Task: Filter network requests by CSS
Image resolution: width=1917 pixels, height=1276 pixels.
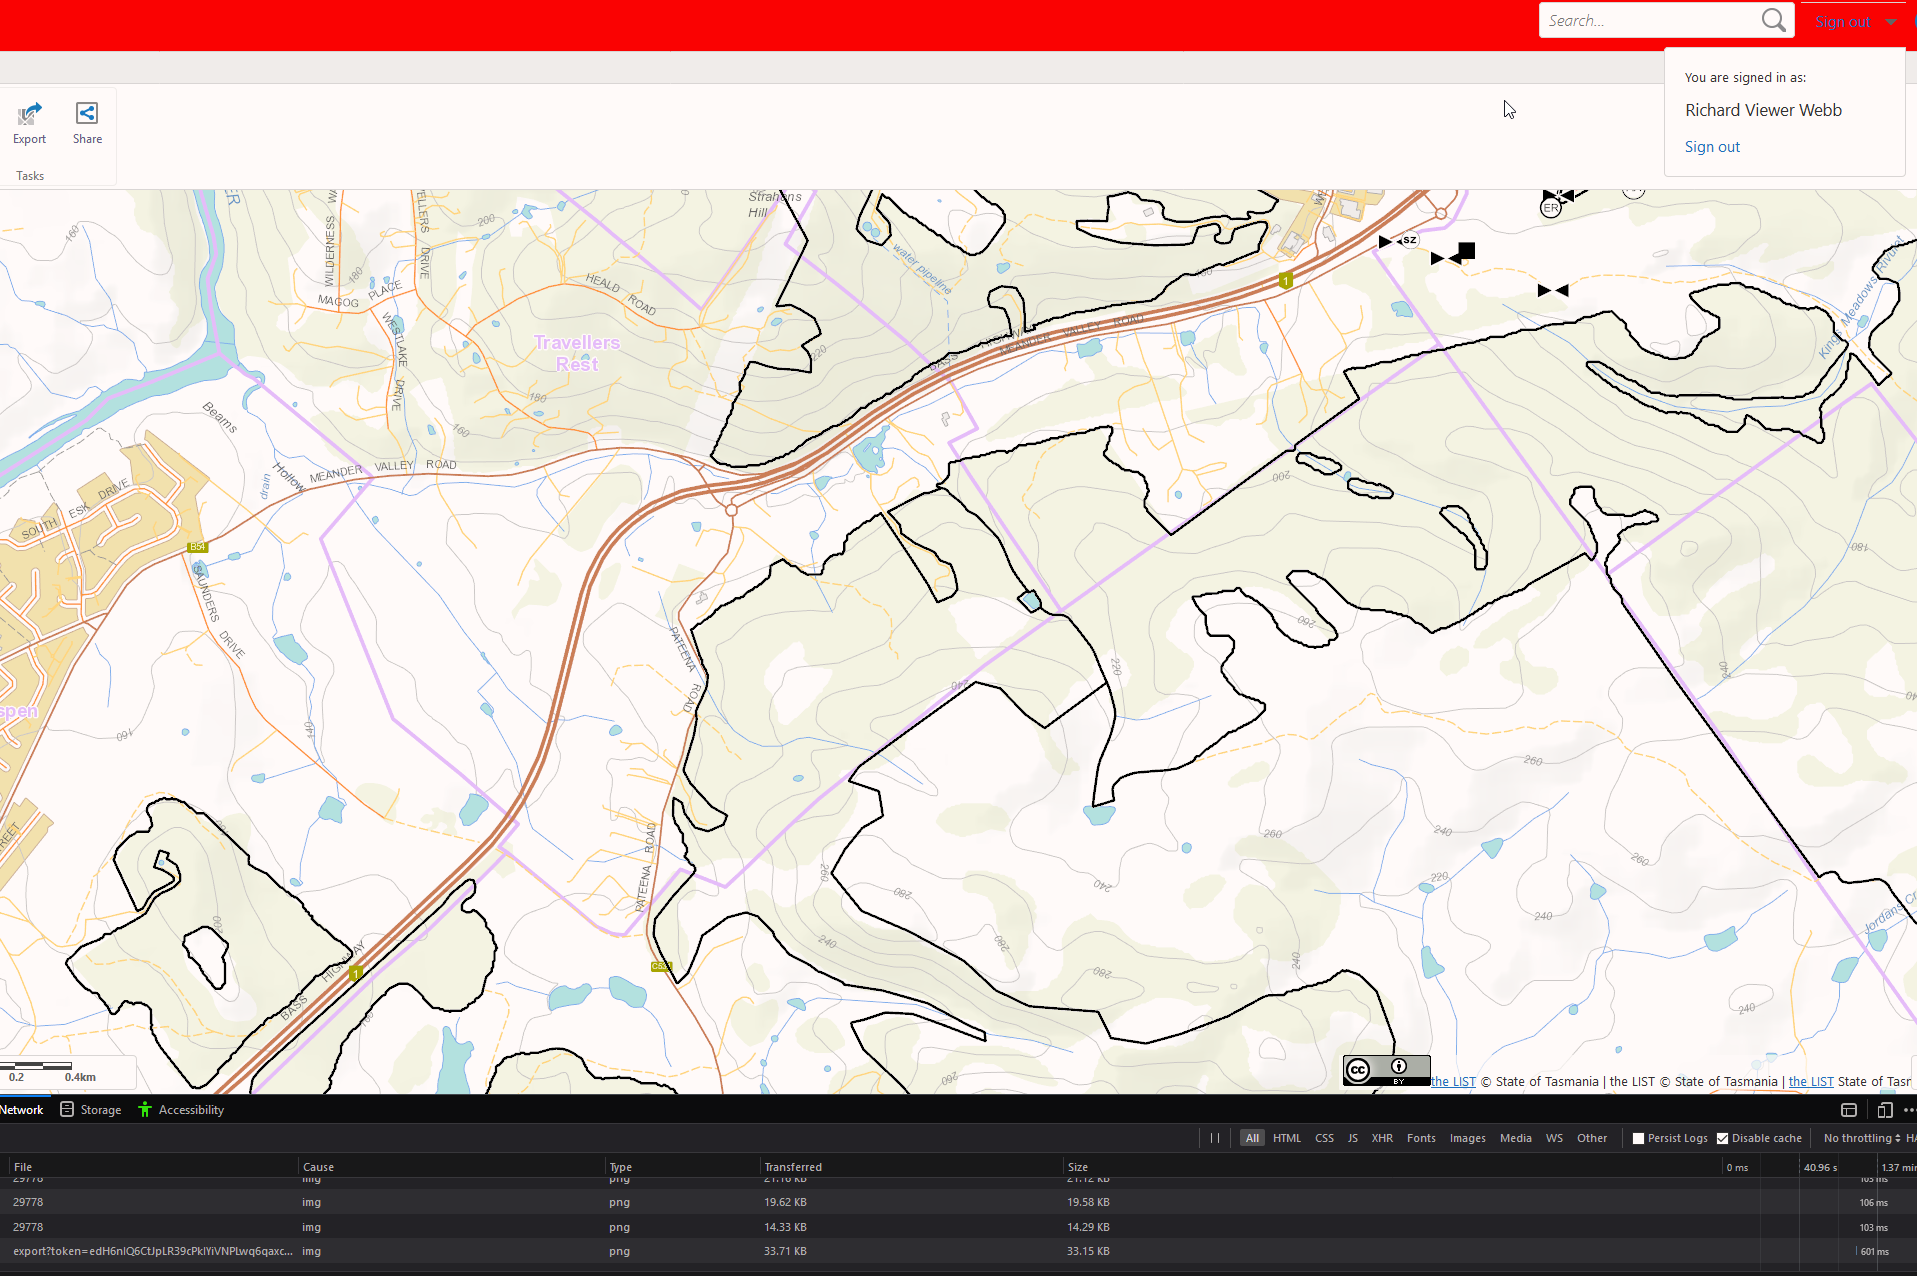Action: tap(1324, 1138)
